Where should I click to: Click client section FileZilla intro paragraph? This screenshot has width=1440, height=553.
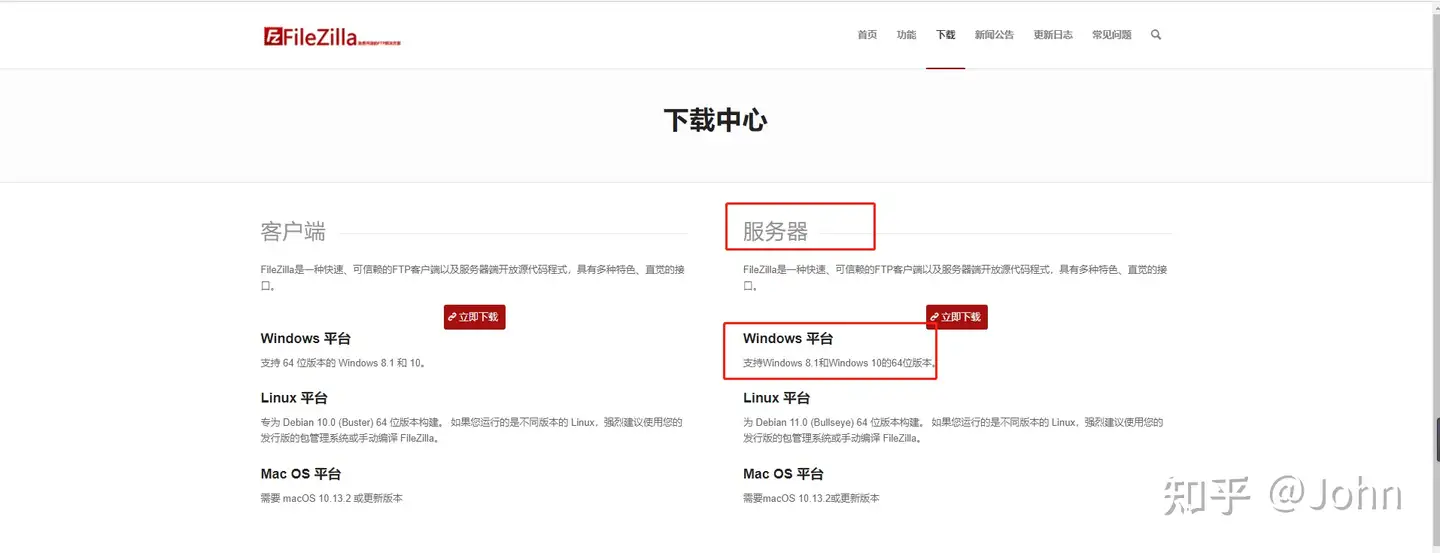click(472, 278)
